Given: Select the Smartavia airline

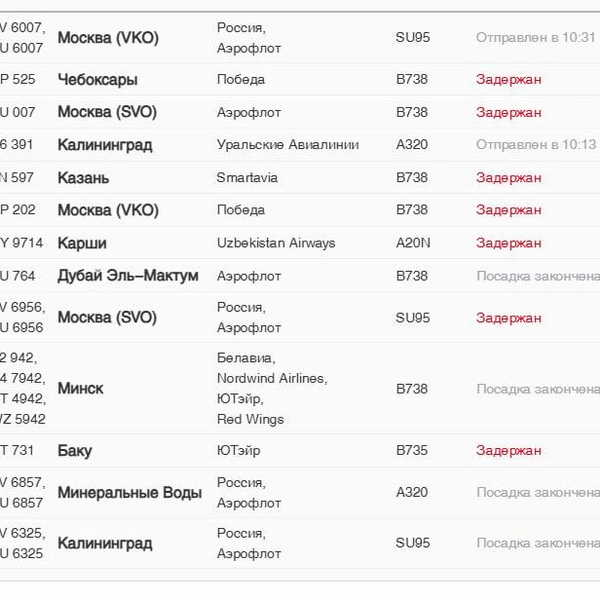Looking at the screenshot, I should click(x=247, y=178).
